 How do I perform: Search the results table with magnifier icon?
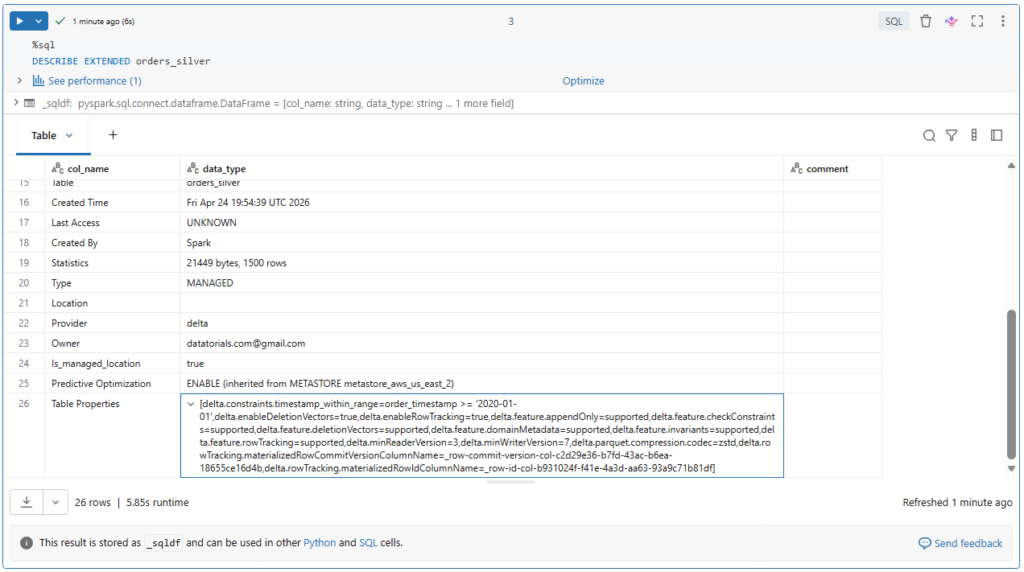click(x=929, y=135)
